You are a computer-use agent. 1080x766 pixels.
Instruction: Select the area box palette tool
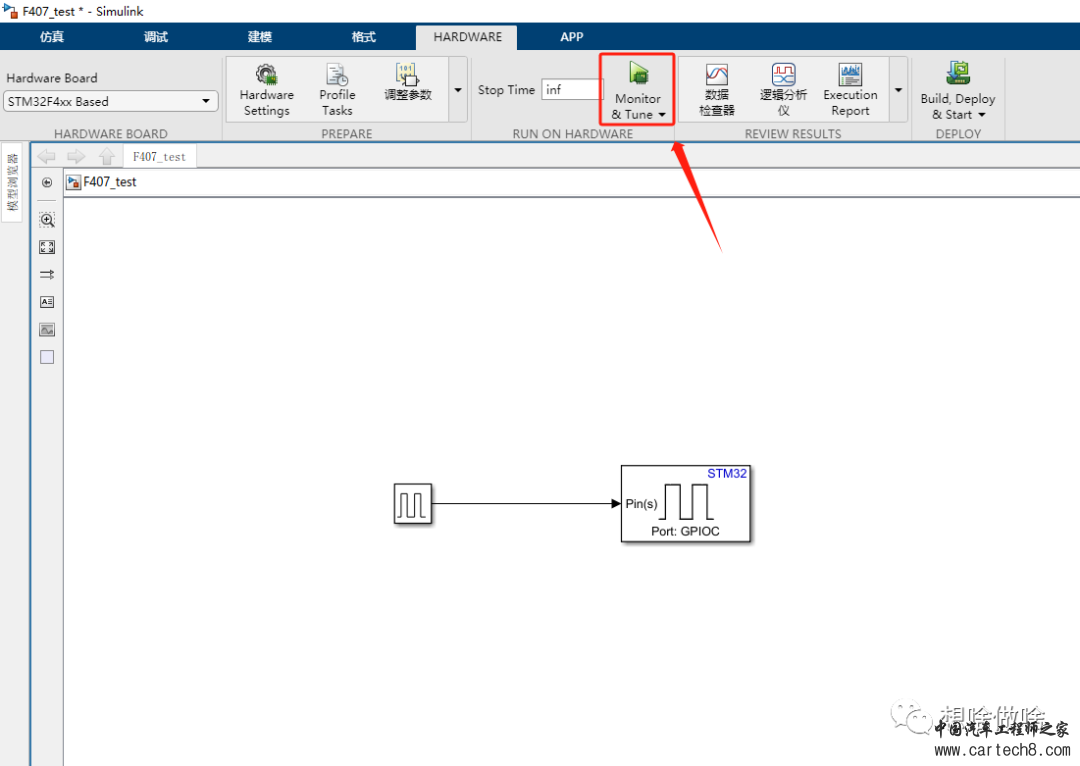pyautogui.click(x=47, y=357)
